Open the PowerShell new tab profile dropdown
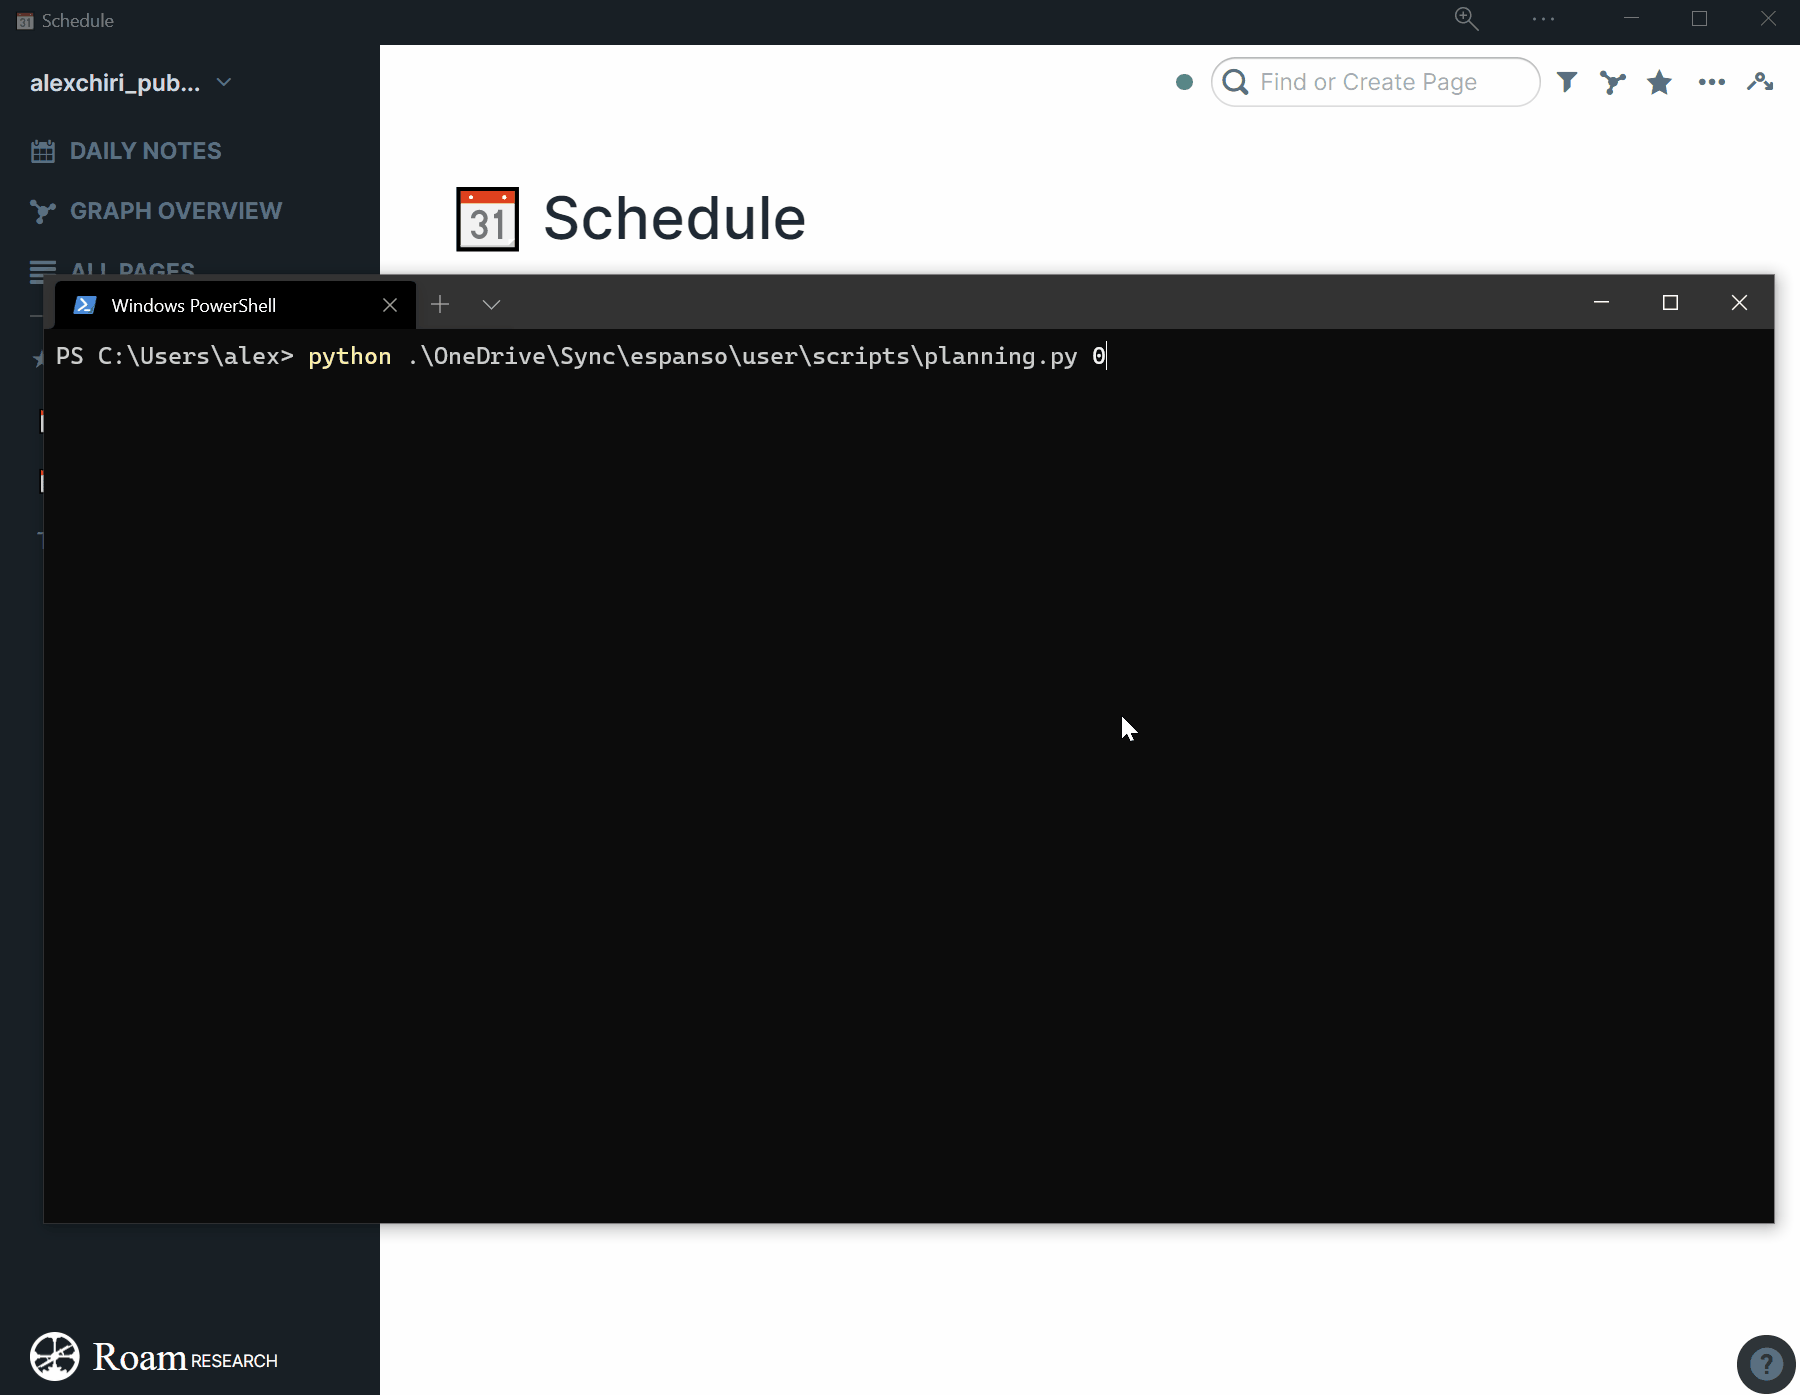This screenshot has width=1800, height=1395. point(491,305)
